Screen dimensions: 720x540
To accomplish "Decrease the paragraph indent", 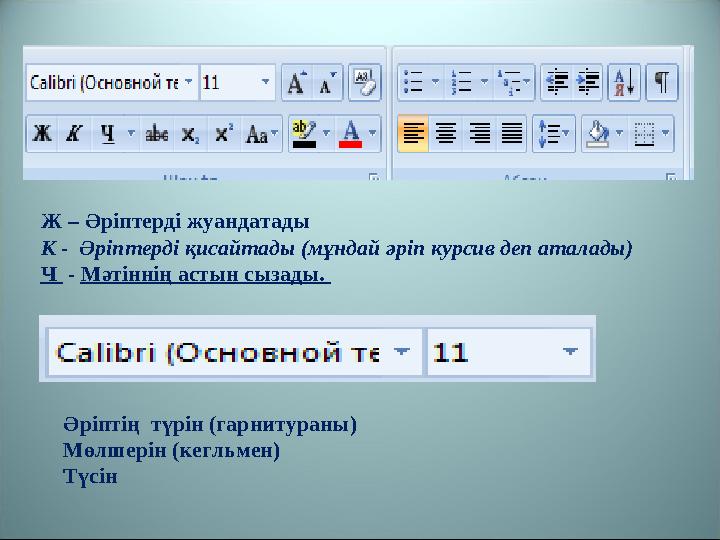I will click(x=557, y=83).
